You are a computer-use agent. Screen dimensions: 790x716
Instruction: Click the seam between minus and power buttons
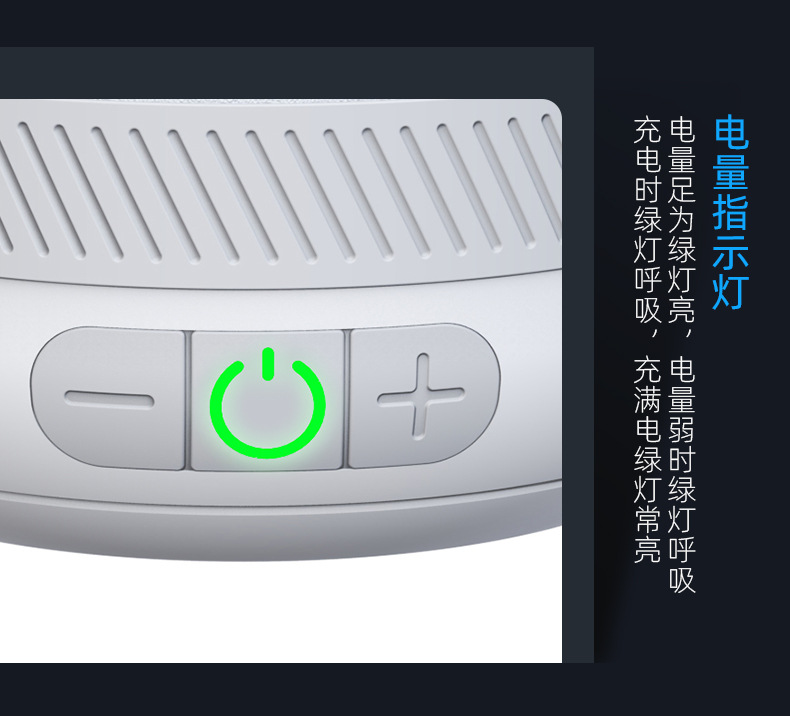click(188, 401)
